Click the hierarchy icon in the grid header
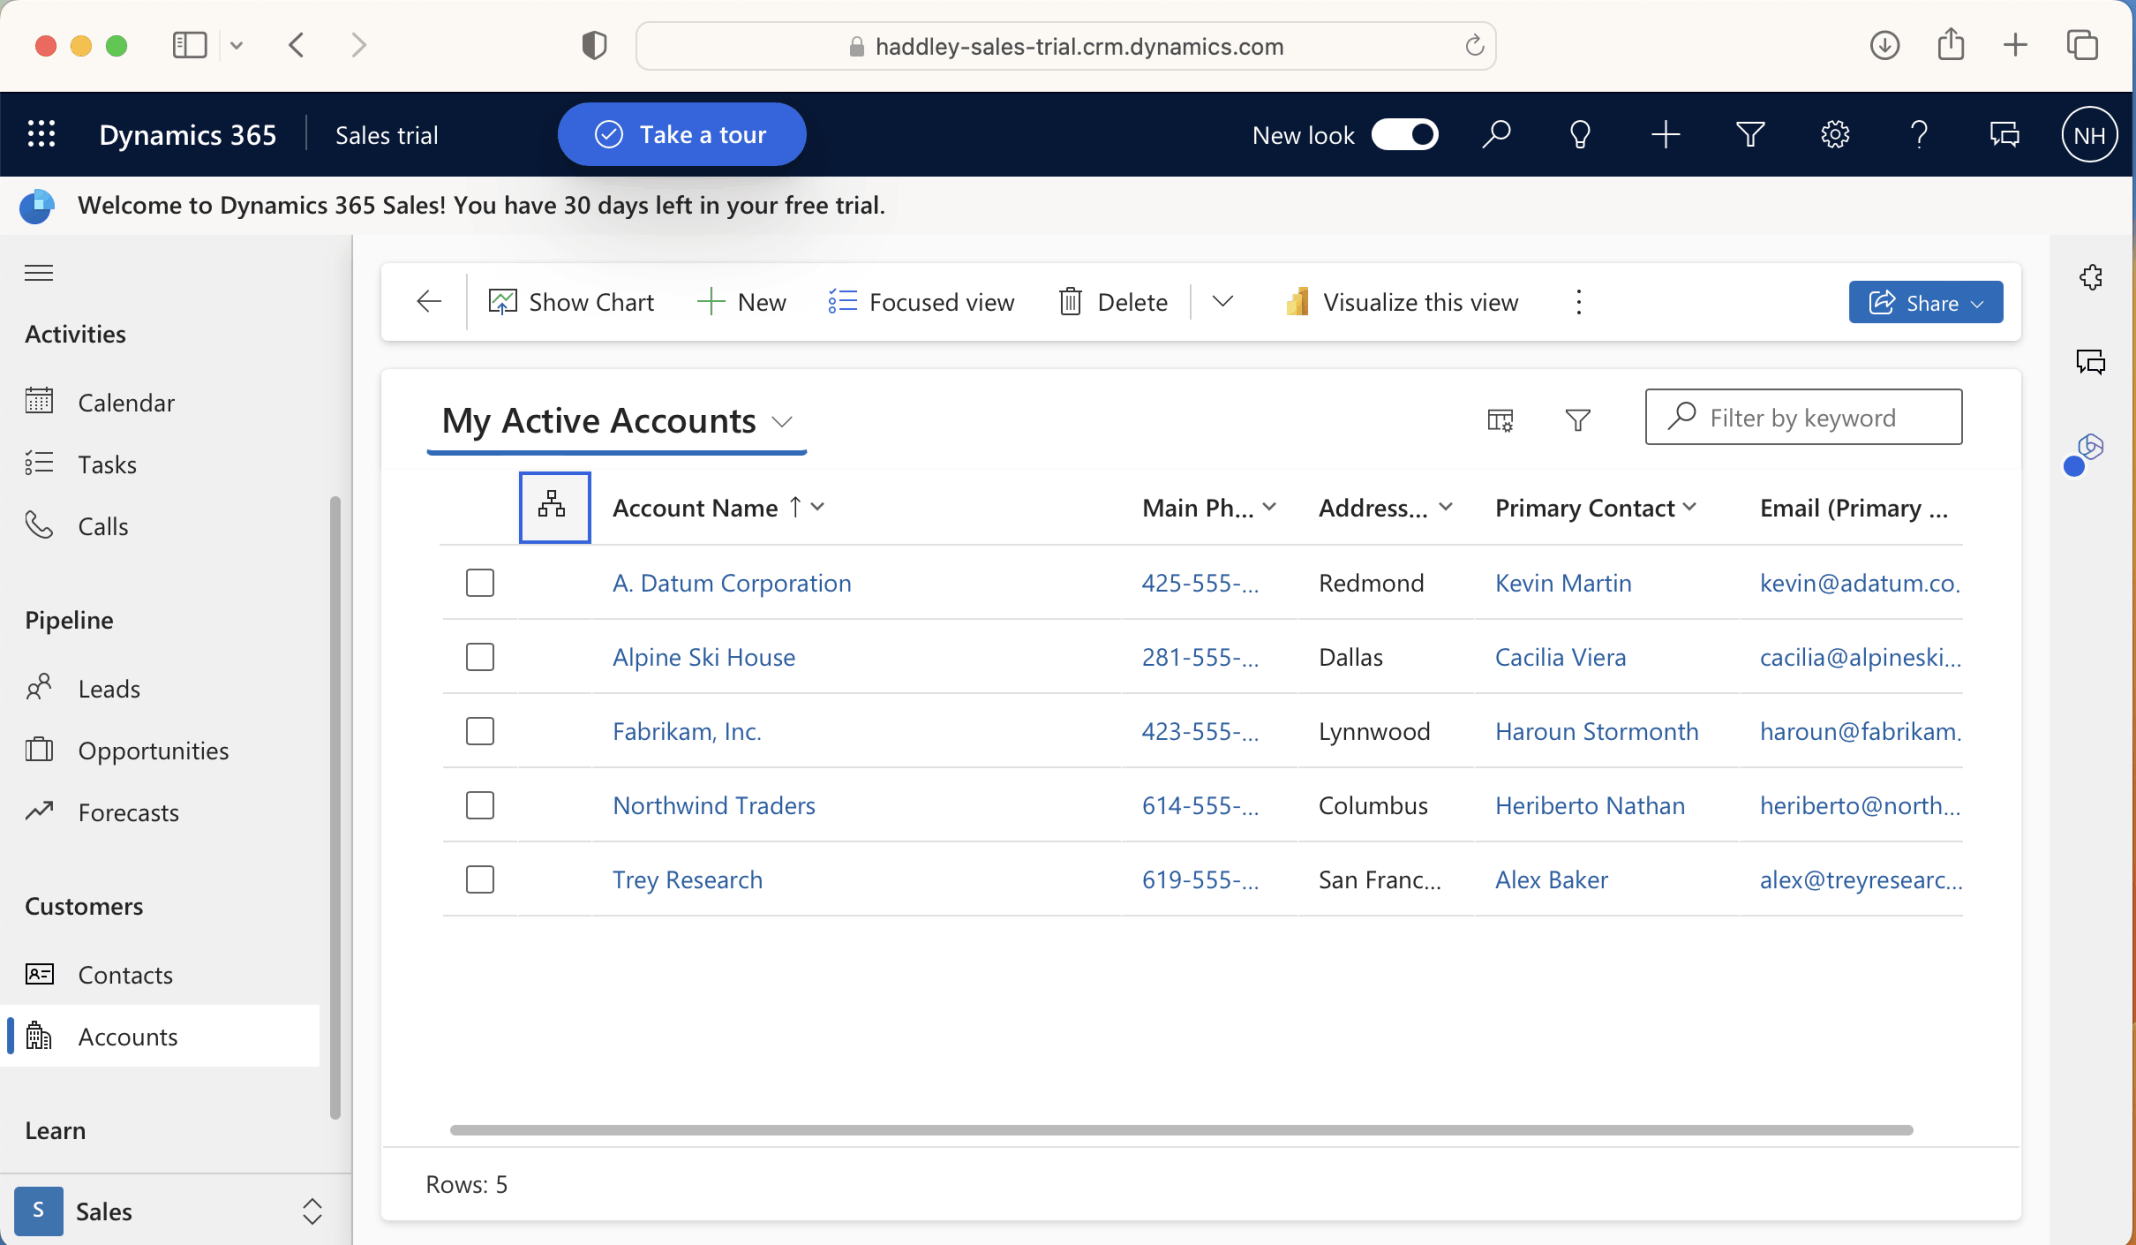Viewport: 2136px width, 1245px height. coord(553,506)
